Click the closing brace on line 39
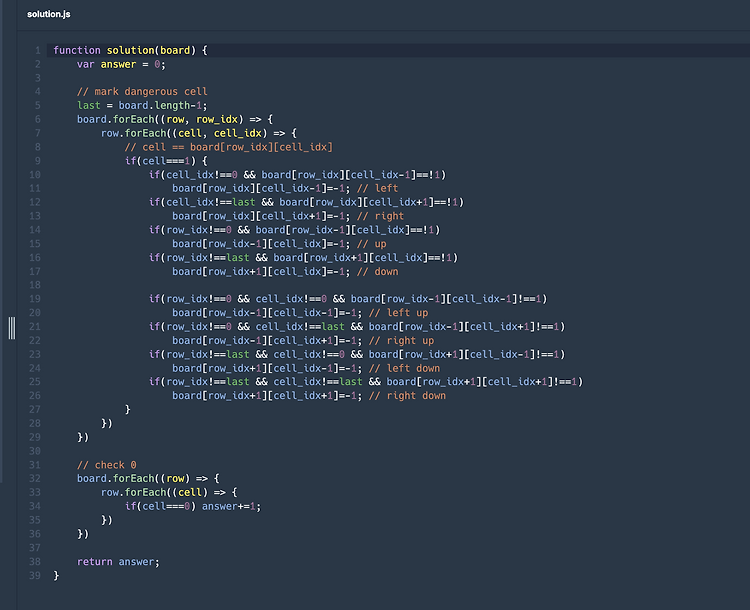This screenshot has width=750, height=610. point(56,576)
